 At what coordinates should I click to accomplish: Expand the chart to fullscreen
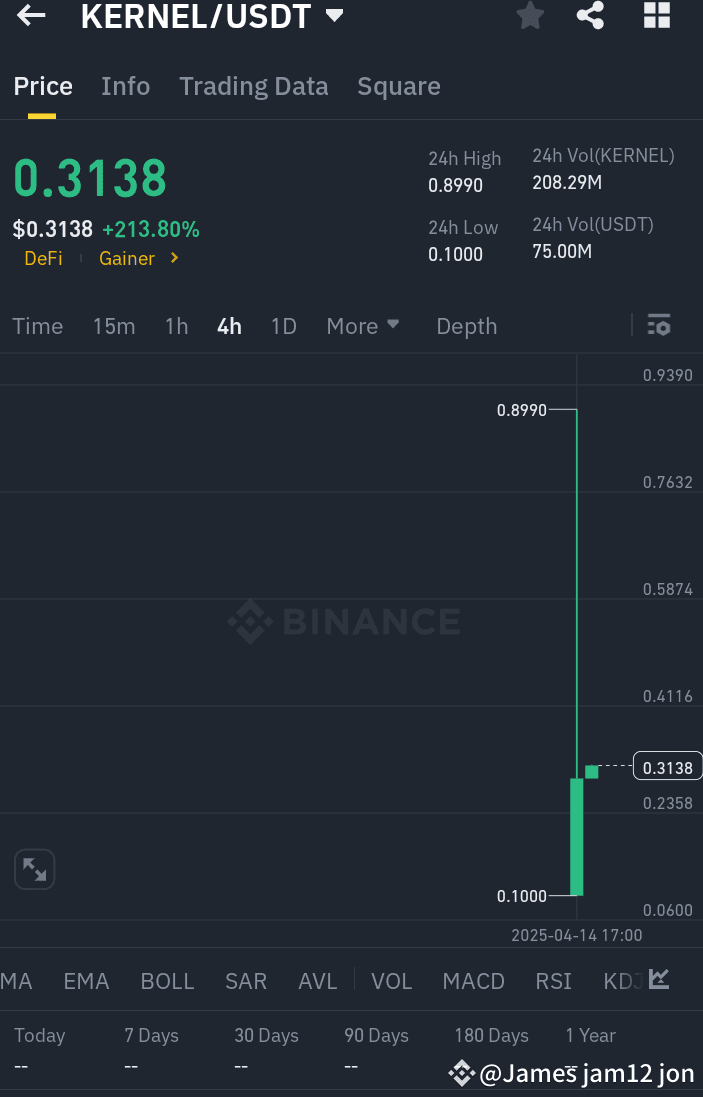click(x=34, y=869)
